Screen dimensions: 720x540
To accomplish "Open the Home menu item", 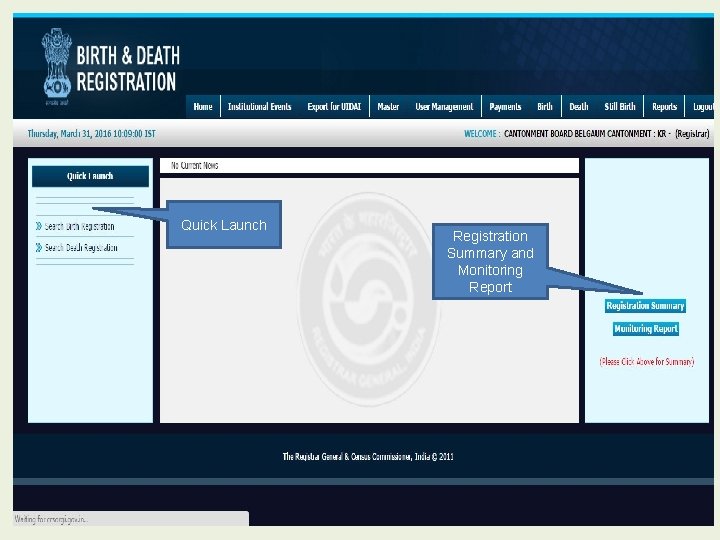I will tap(203, 107).
